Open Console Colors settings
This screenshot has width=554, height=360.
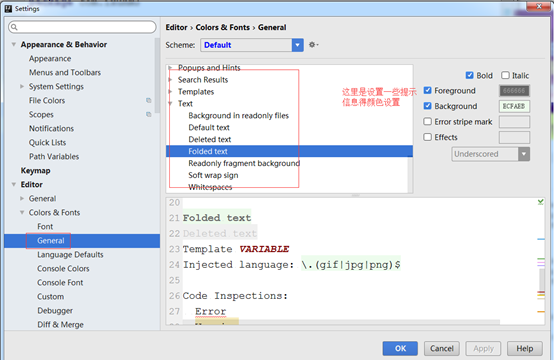click(x=63, y=268)
